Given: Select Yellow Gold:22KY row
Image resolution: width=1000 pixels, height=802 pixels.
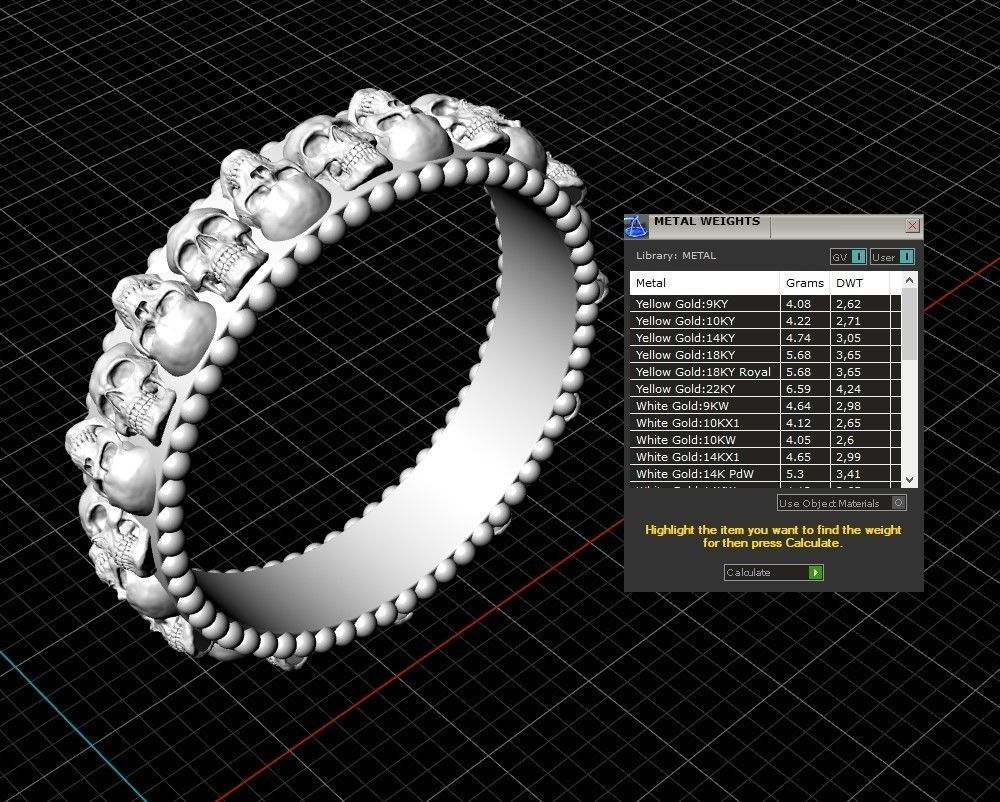Looking at the screenshot, I should click(765, 389).
